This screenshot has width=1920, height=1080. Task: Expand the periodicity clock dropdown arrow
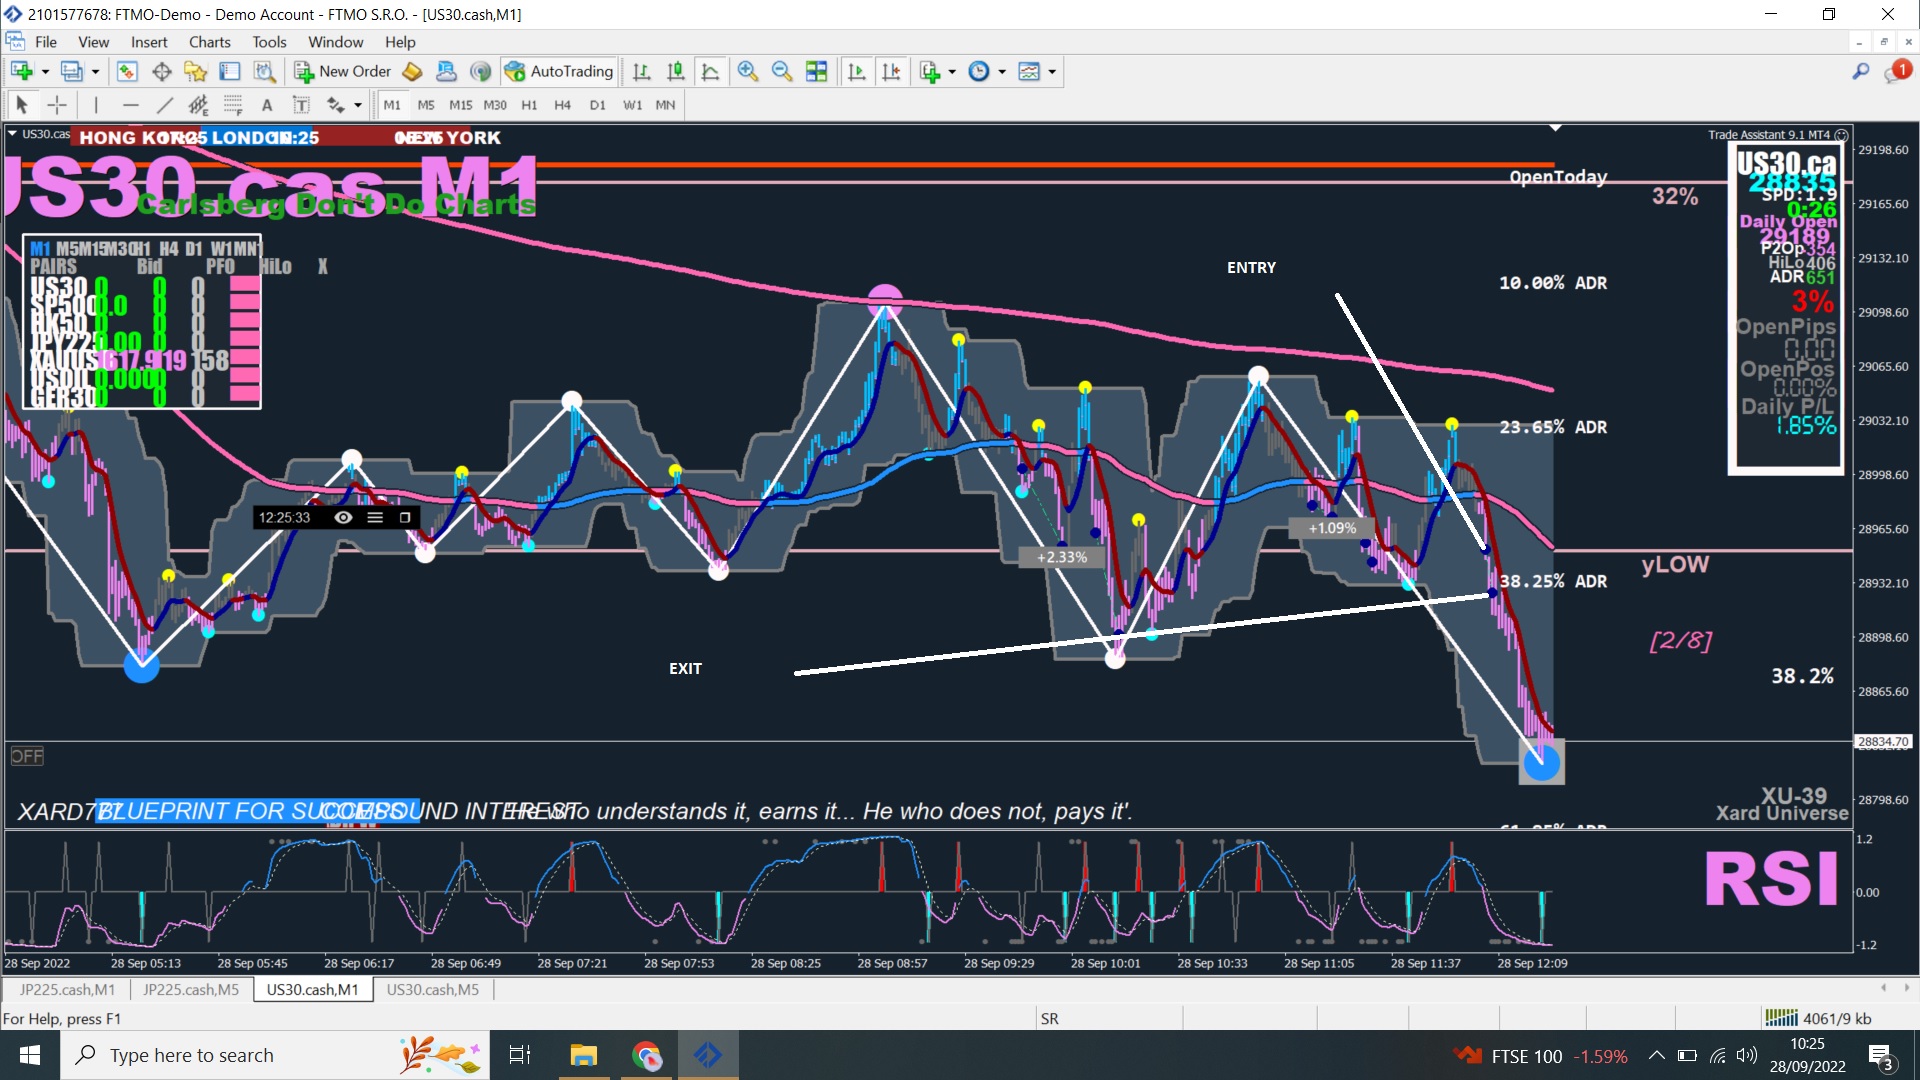coord(1002,72)
